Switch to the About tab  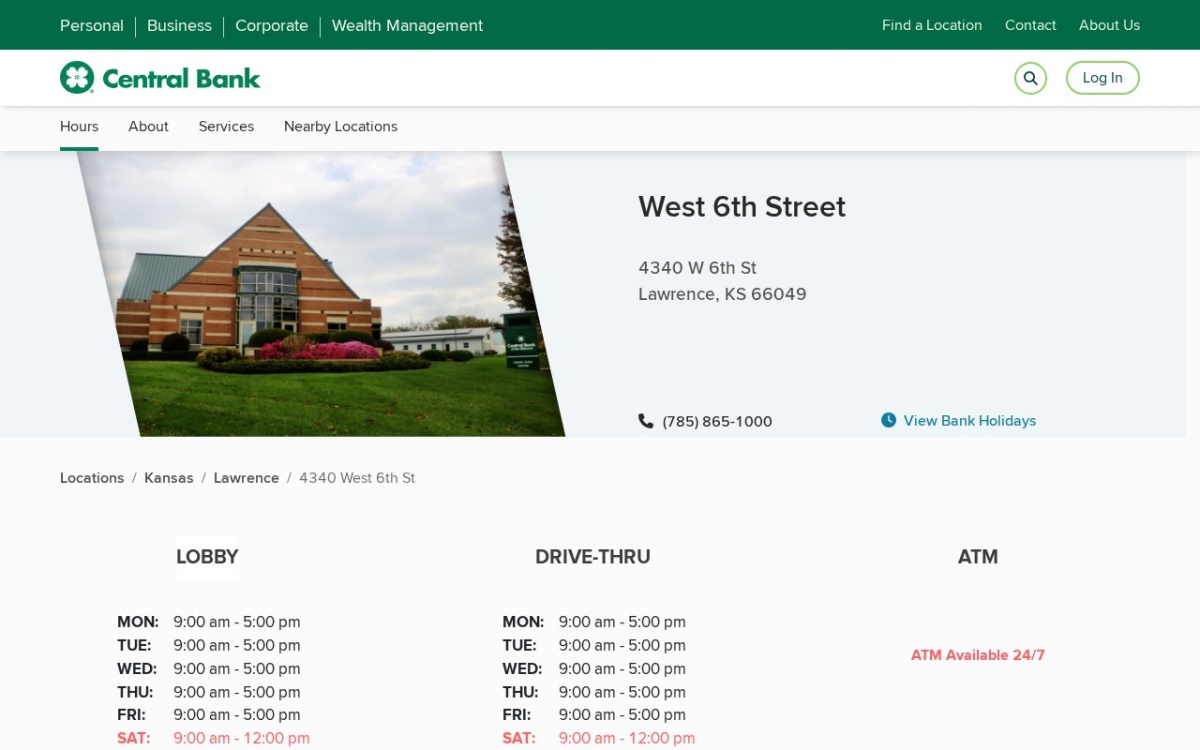tap(148, 127)
